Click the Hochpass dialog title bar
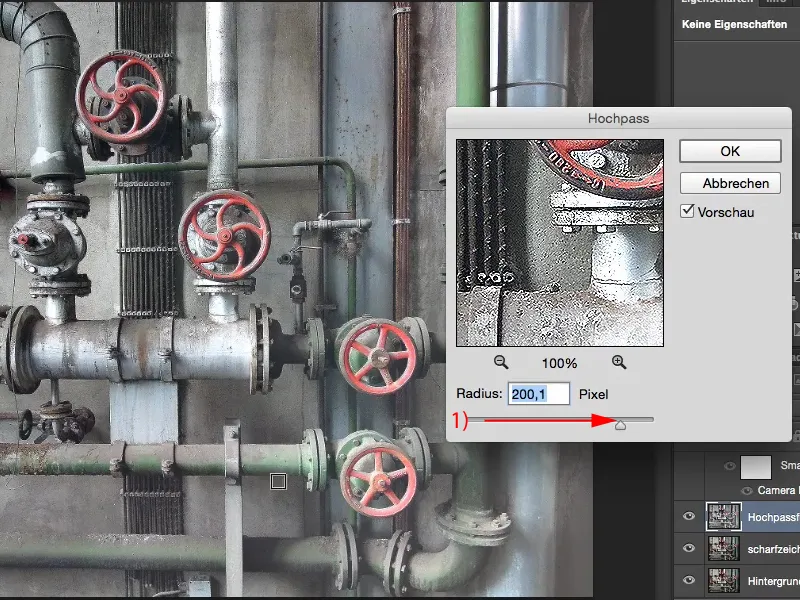Image resolution: width=800 pixels, height=600 pixels. (x=618, y=118)
